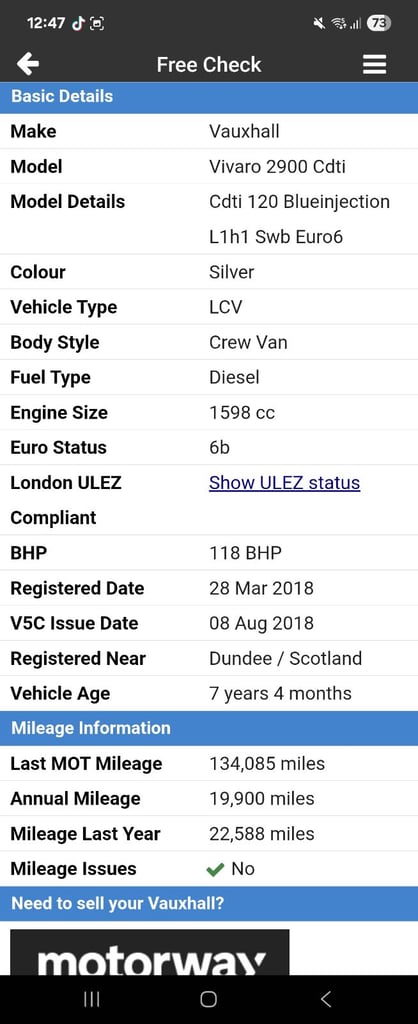This screenshot has height=1024, width=418.
Task: Select the Registered Date row value
Action: [x=261, y=588]
